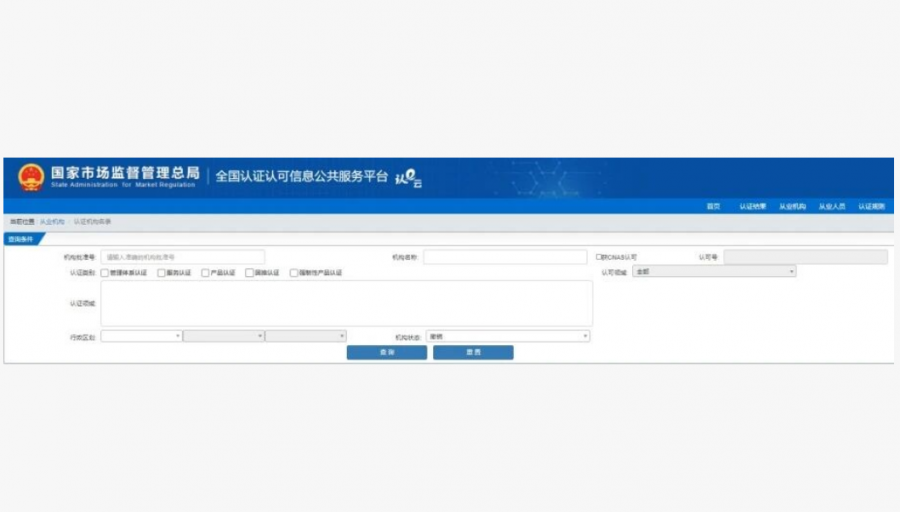Go to 首页 in navigation bar
The height and width of the screenshot is (512, 900).
click(x=713, y=206)
